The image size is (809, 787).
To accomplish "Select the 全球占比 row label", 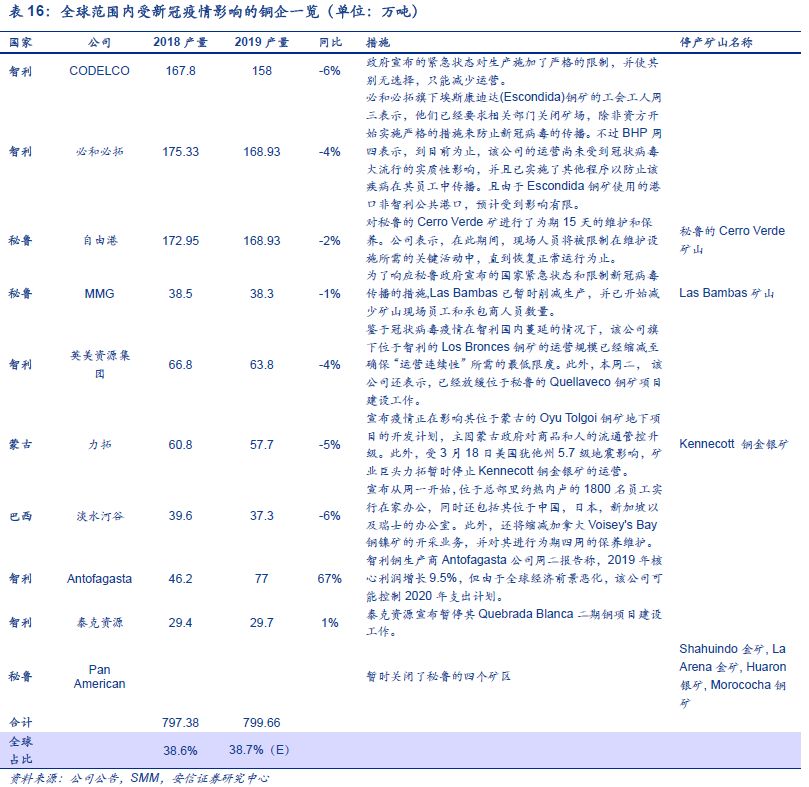I will click(21, 750).
